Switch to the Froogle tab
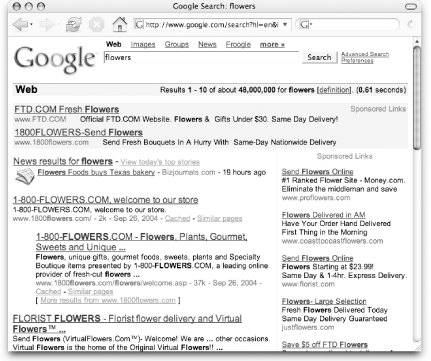The image size is (431, 361). pyautogui.click(x=238, y=44)
